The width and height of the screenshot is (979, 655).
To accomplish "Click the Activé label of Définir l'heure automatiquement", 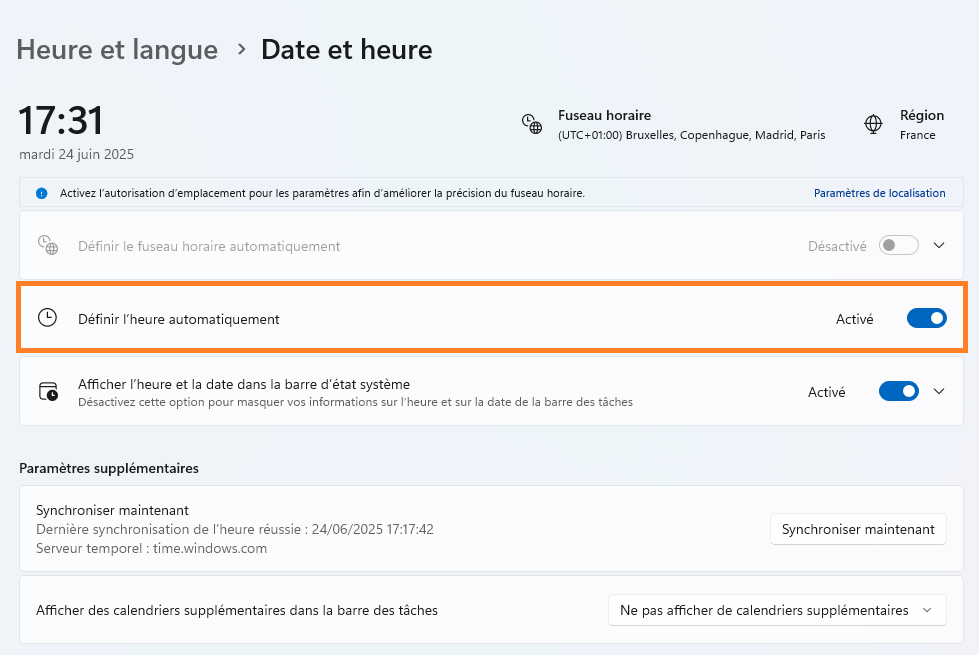I will 854,319.
